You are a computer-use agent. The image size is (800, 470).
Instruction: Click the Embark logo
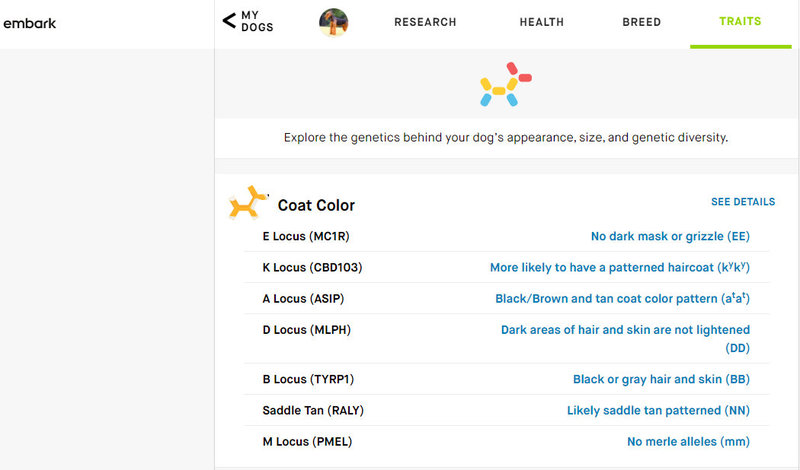click(30, 23)
